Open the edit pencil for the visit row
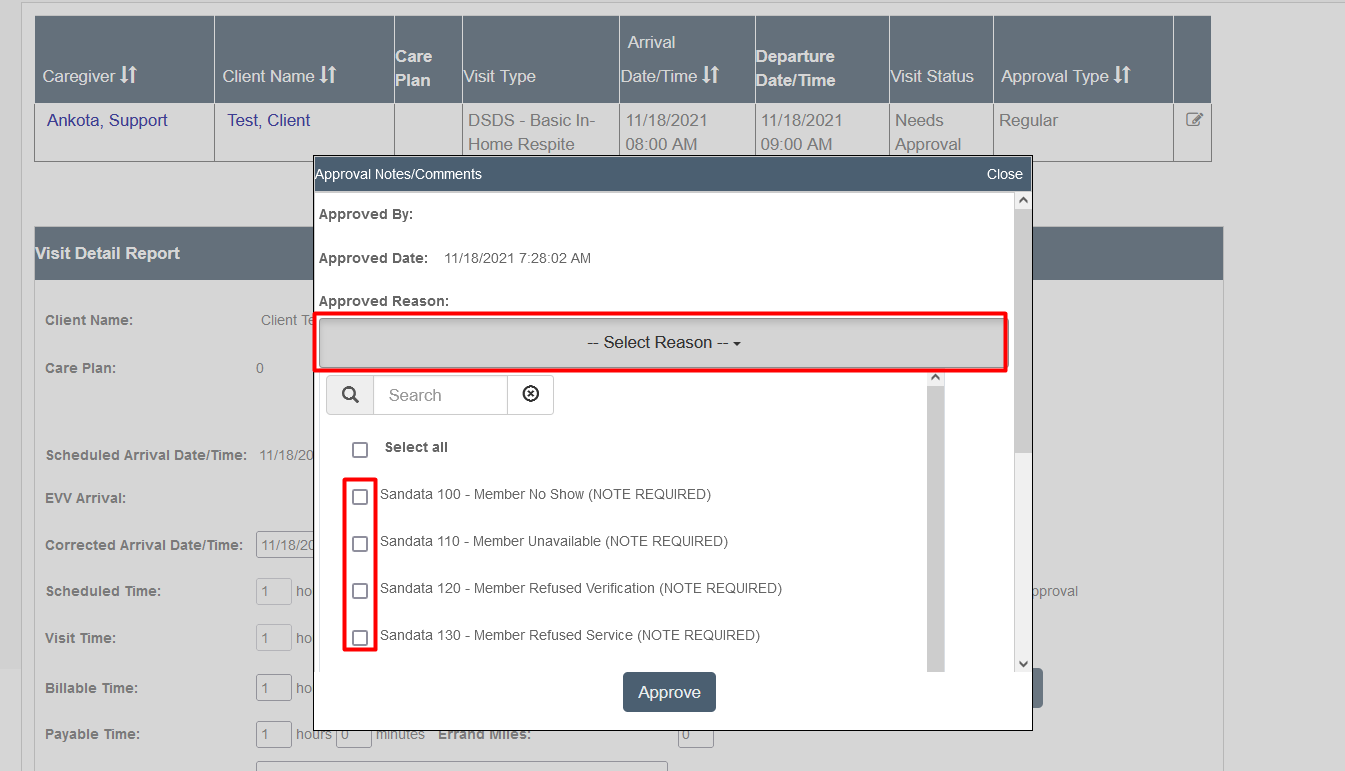 tap(1192, 118)
